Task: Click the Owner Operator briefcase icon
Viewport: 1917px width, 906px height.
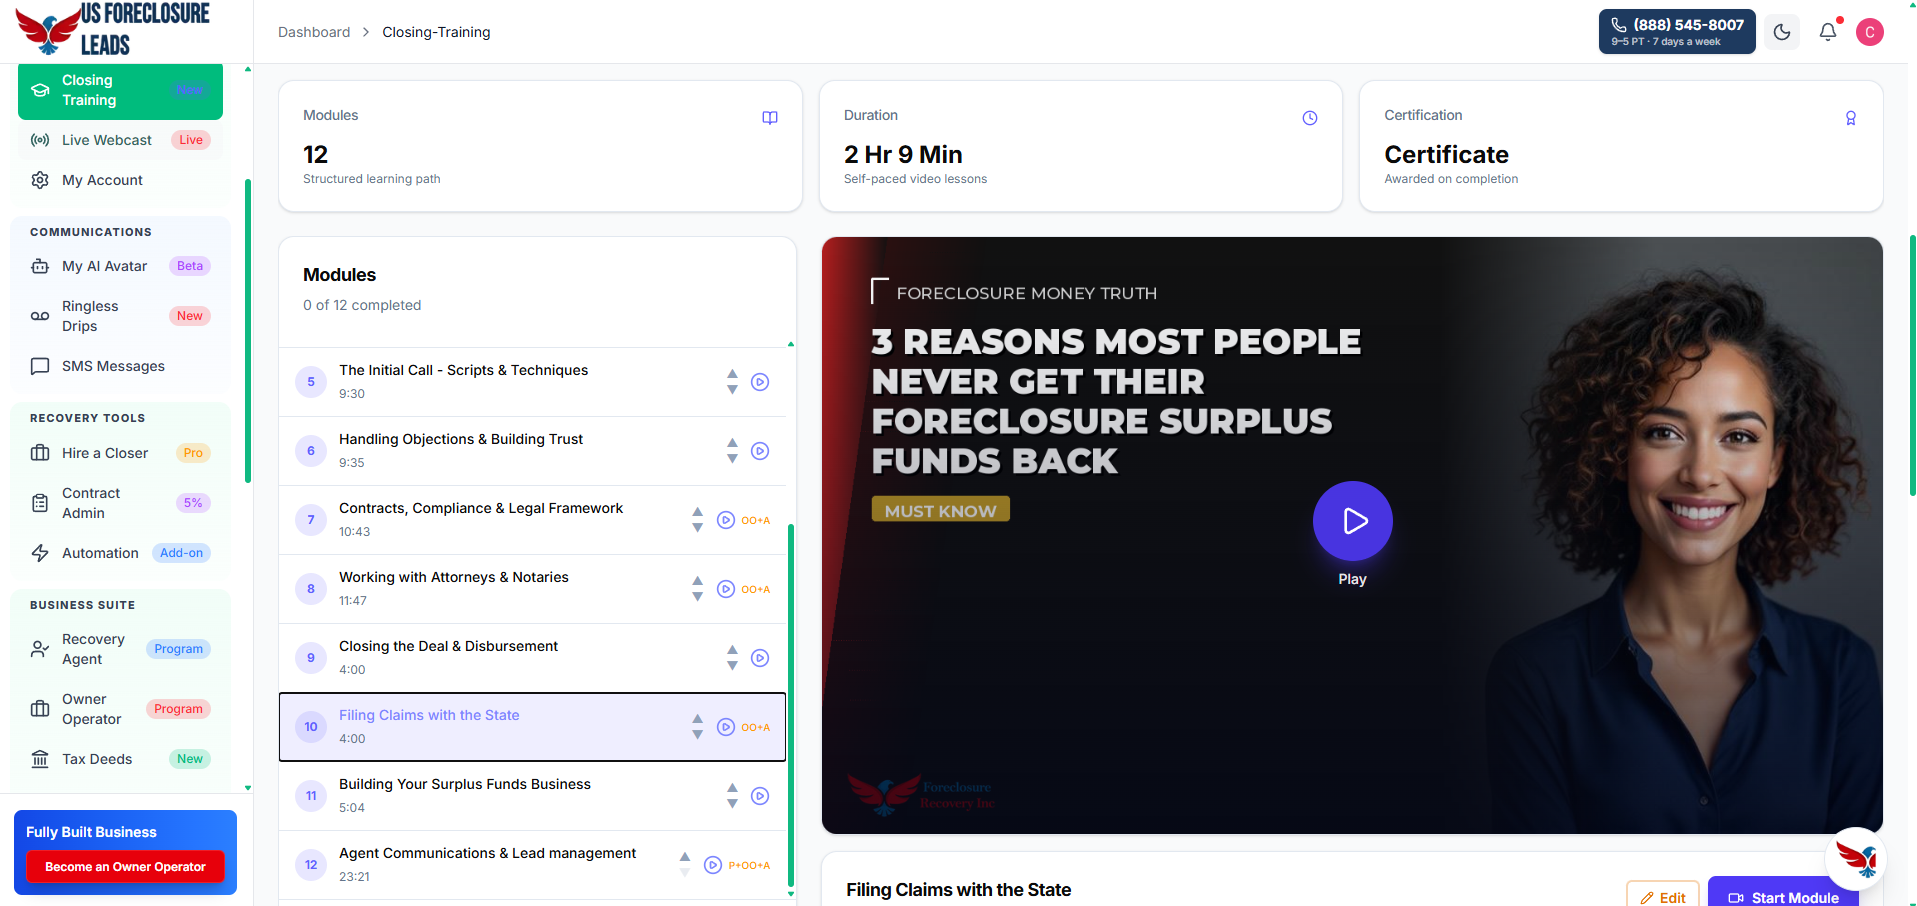Action: click(x=40, y=709)
